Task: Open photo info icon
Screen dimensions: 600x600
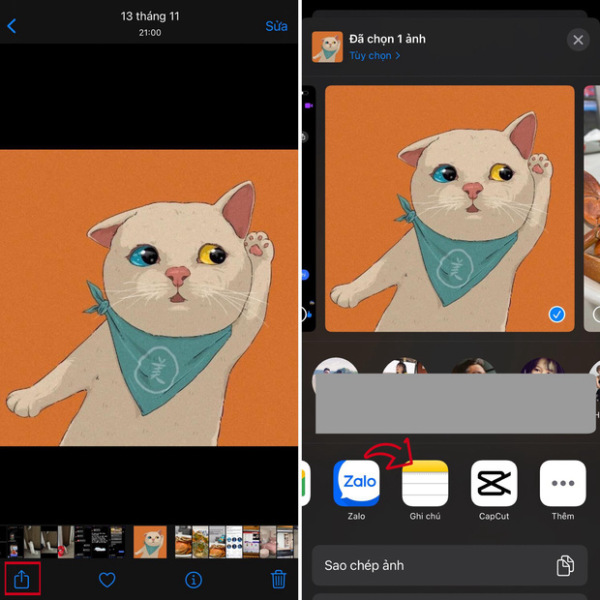Action: click(193, 579)
